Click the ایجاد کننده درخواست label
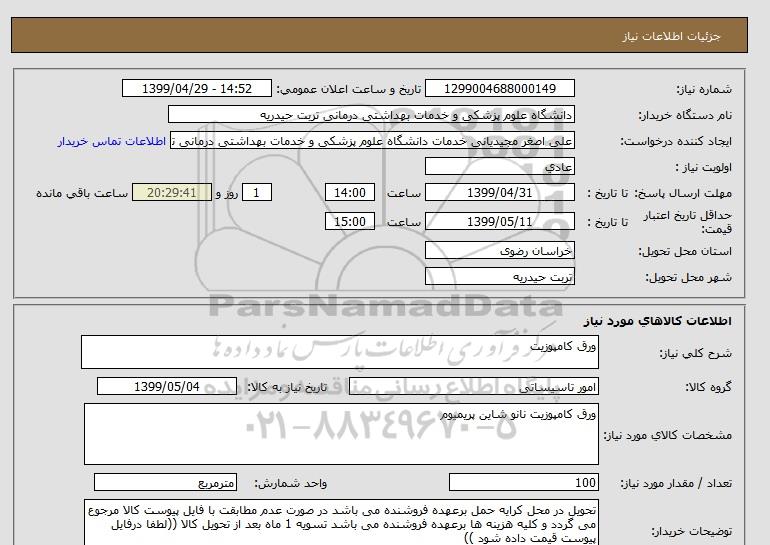 tap(676, 142)
